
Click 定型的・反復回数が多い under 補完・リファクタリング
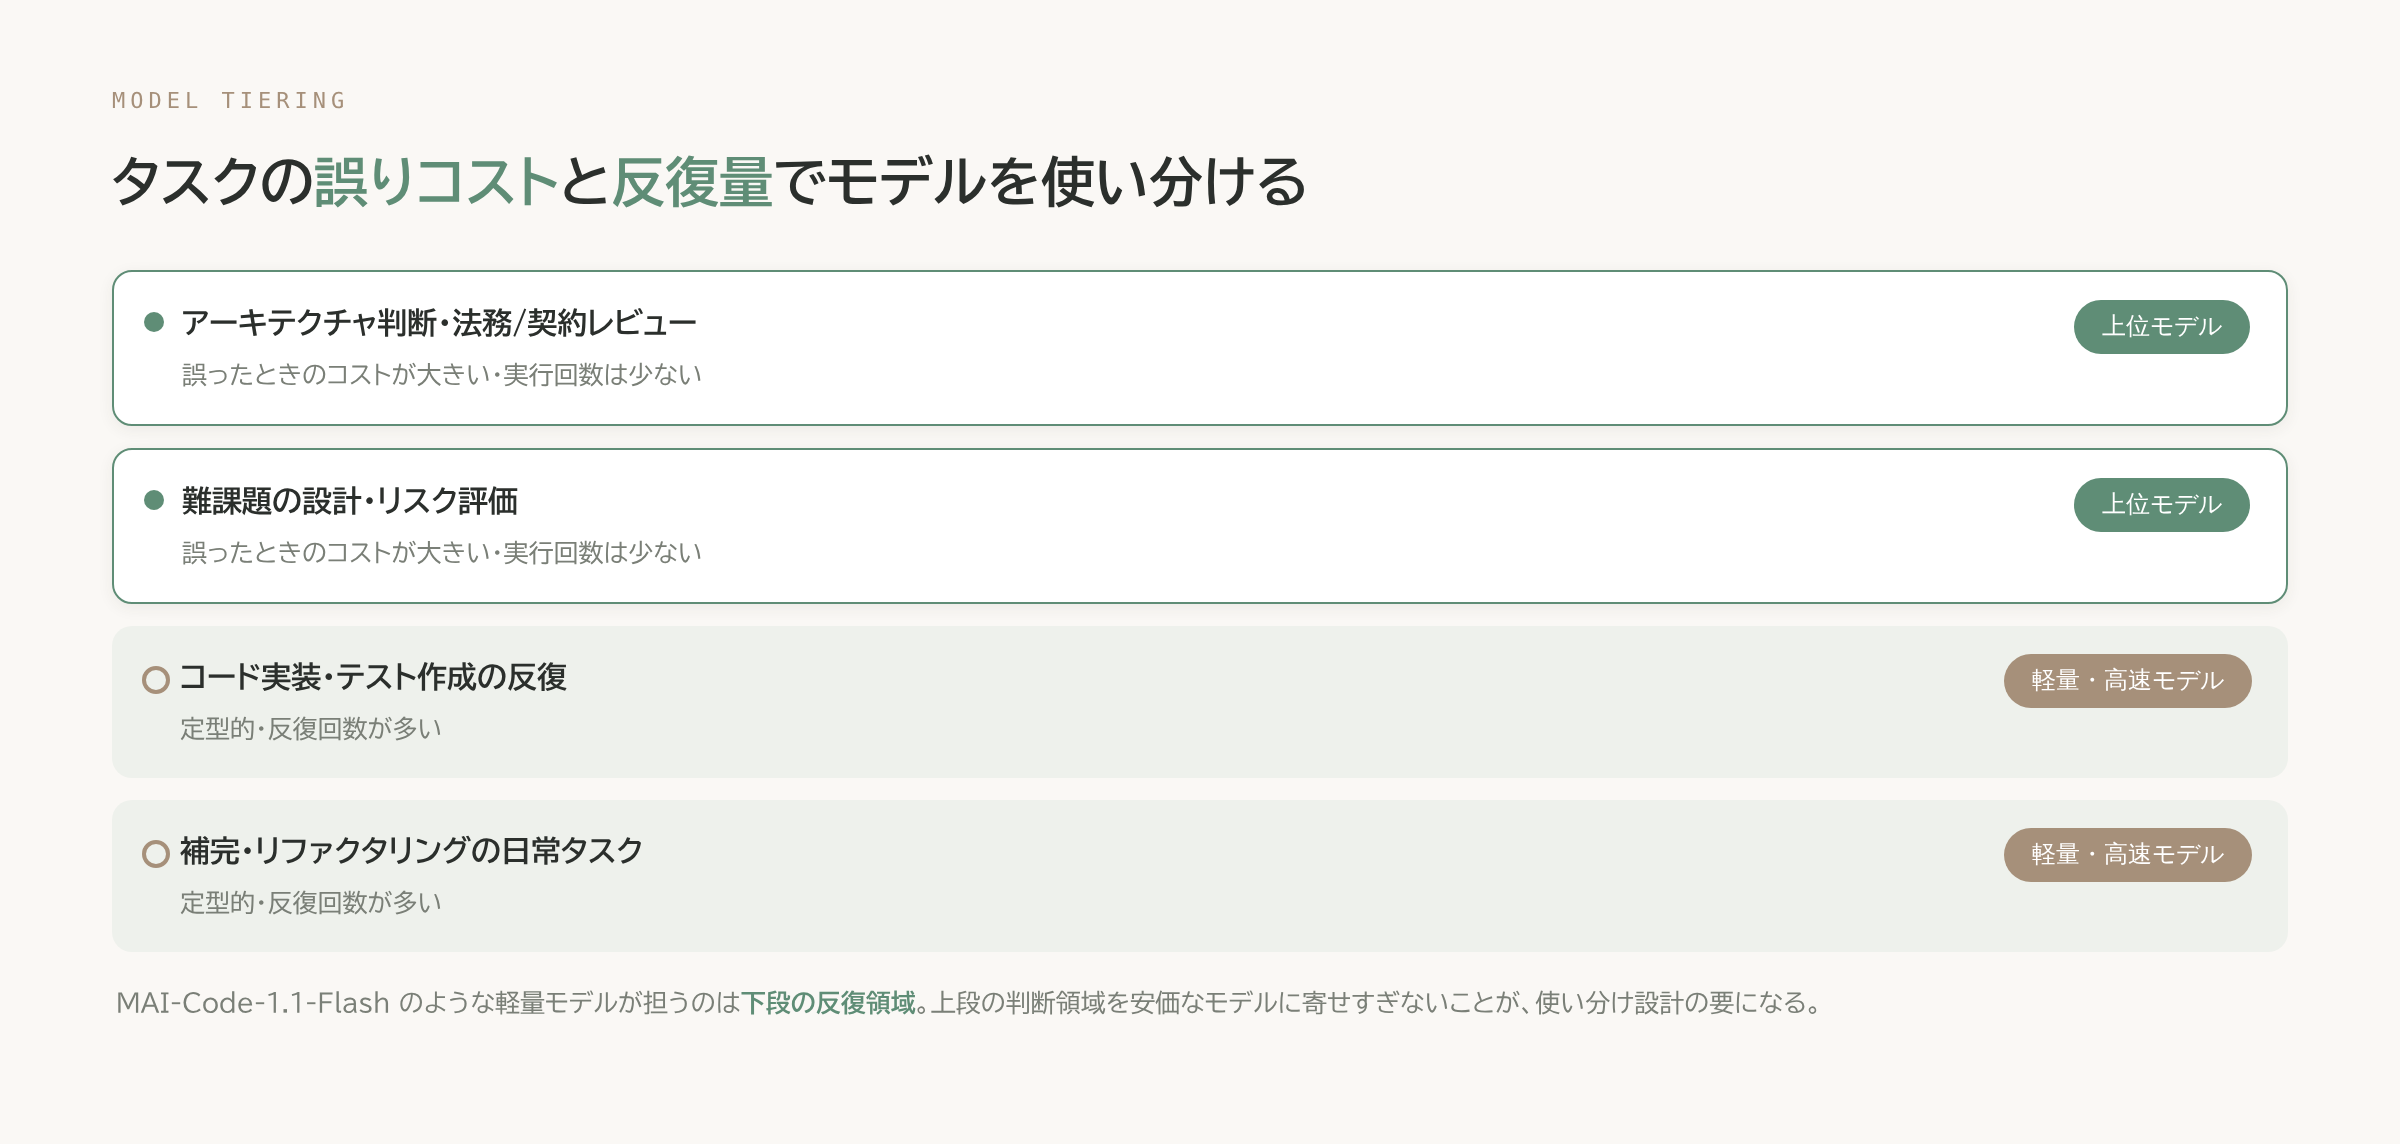pos(310,903)
